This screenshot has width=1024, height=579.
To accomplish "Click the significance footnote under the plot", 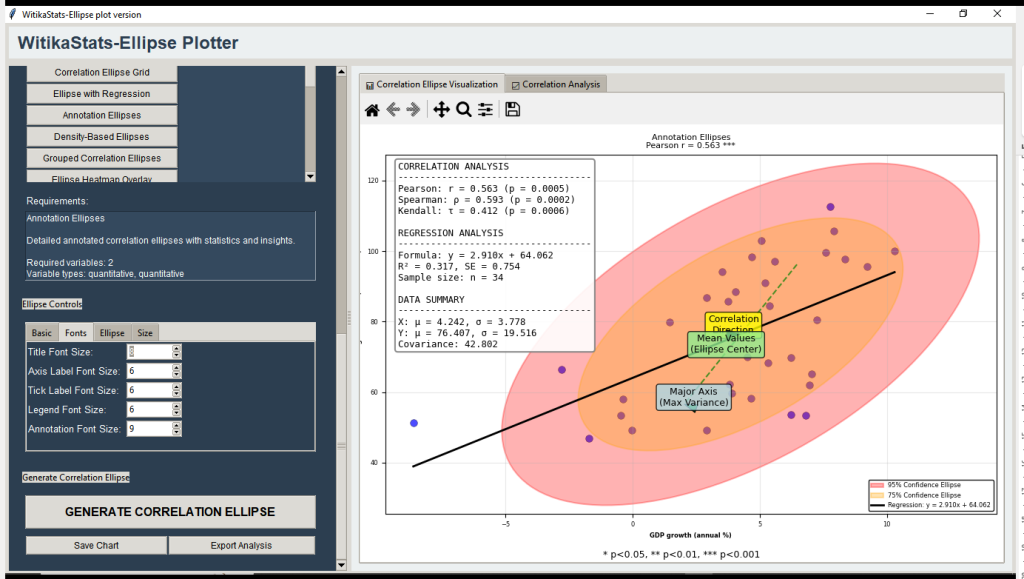I will [x=681, y=555].
